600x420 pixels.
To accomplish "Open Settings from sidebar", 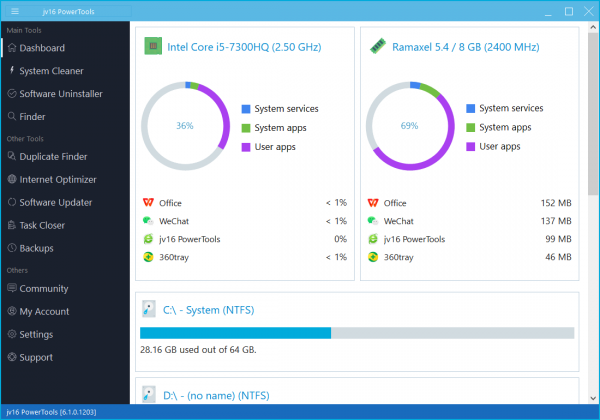I will tap(65, 334).
